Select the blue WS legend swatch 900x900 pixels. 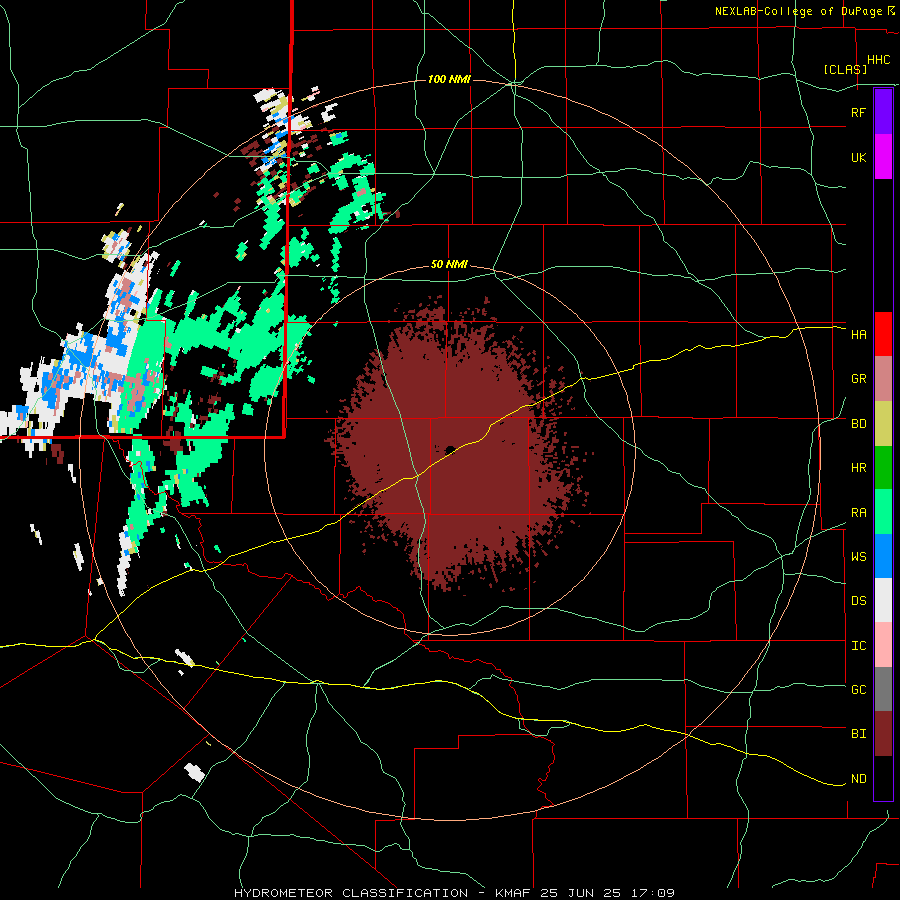pyautogui.click(x=883, y=556)
